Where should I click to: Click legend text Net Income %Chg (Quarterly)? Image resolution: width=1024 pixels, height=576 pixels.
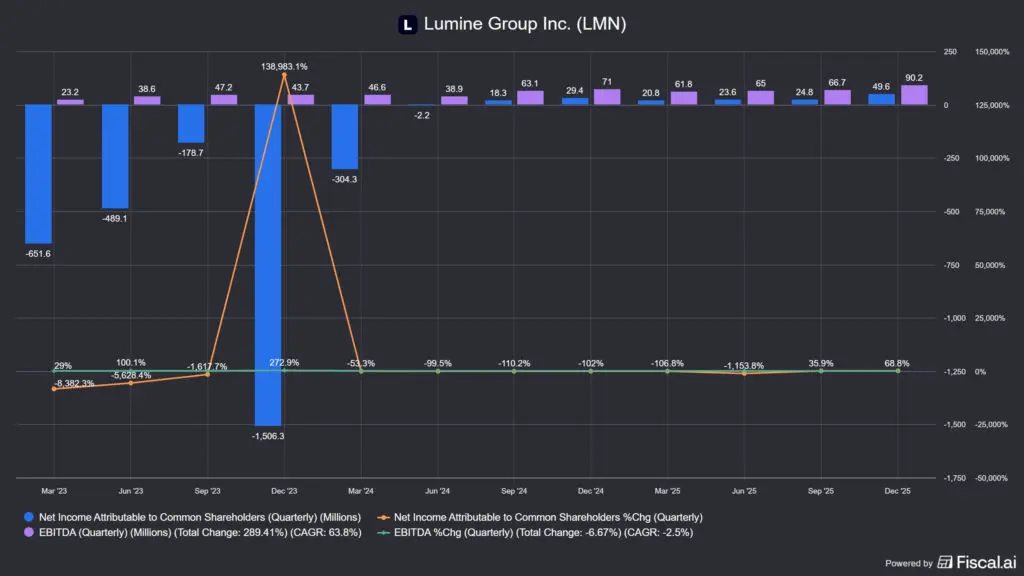tap(548, 517)
